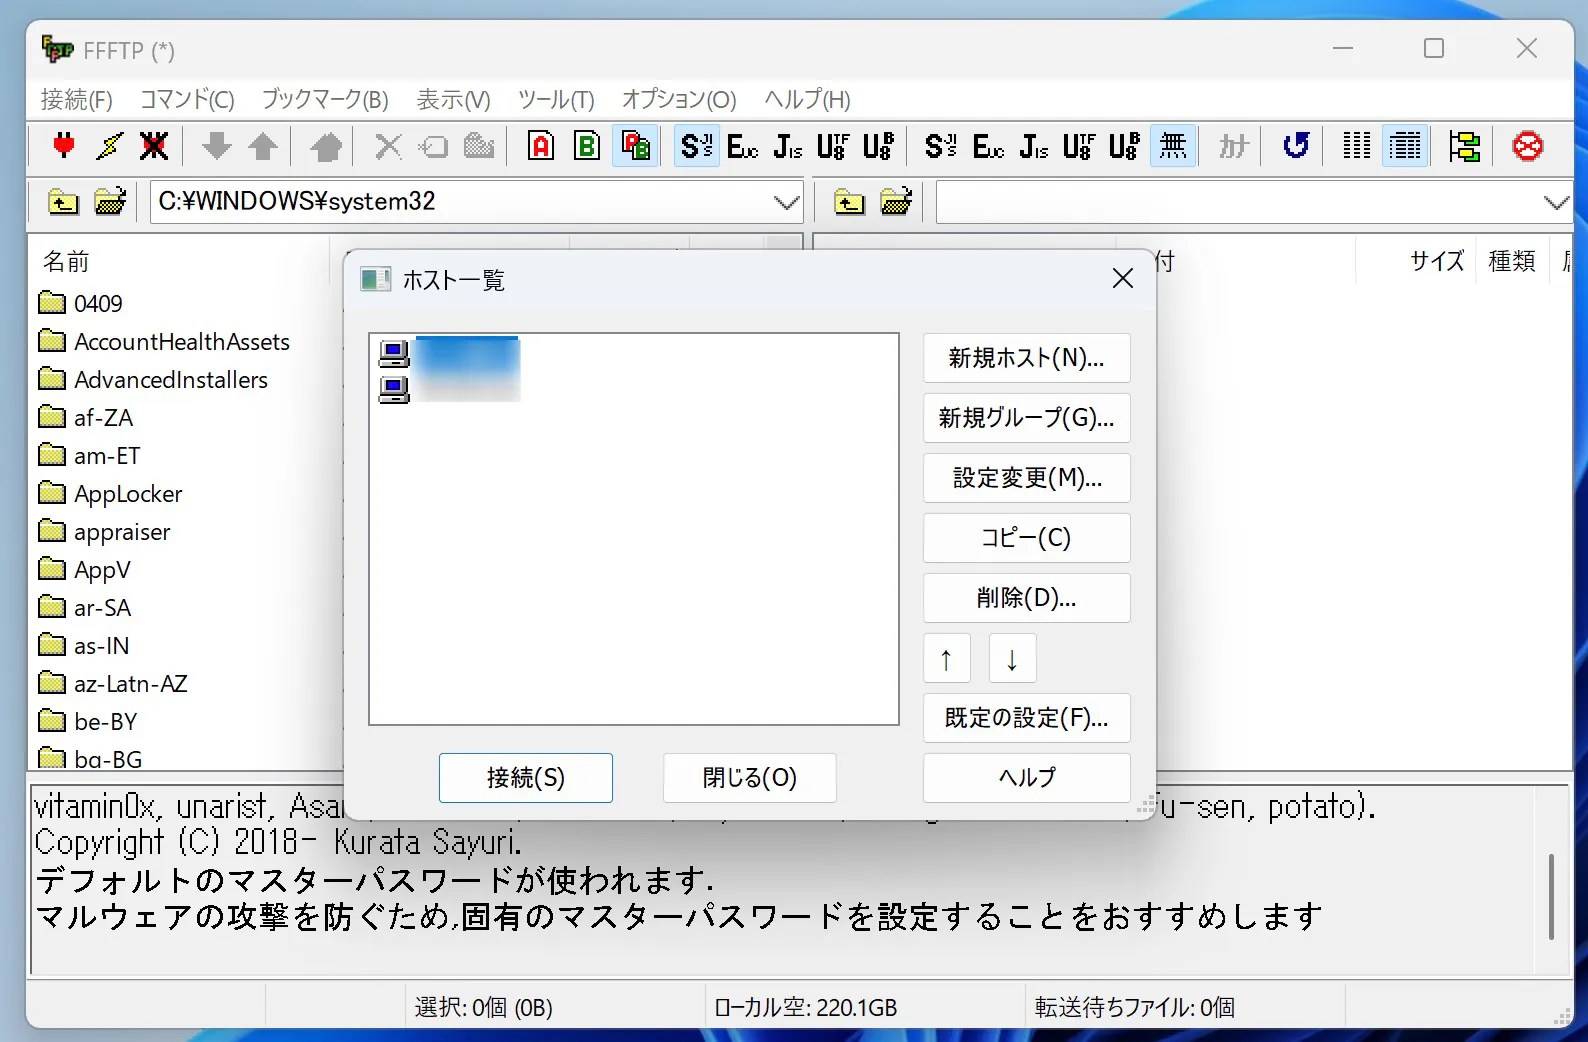Toggle Auto transfer mode (AB icon)

coord(636,146)
